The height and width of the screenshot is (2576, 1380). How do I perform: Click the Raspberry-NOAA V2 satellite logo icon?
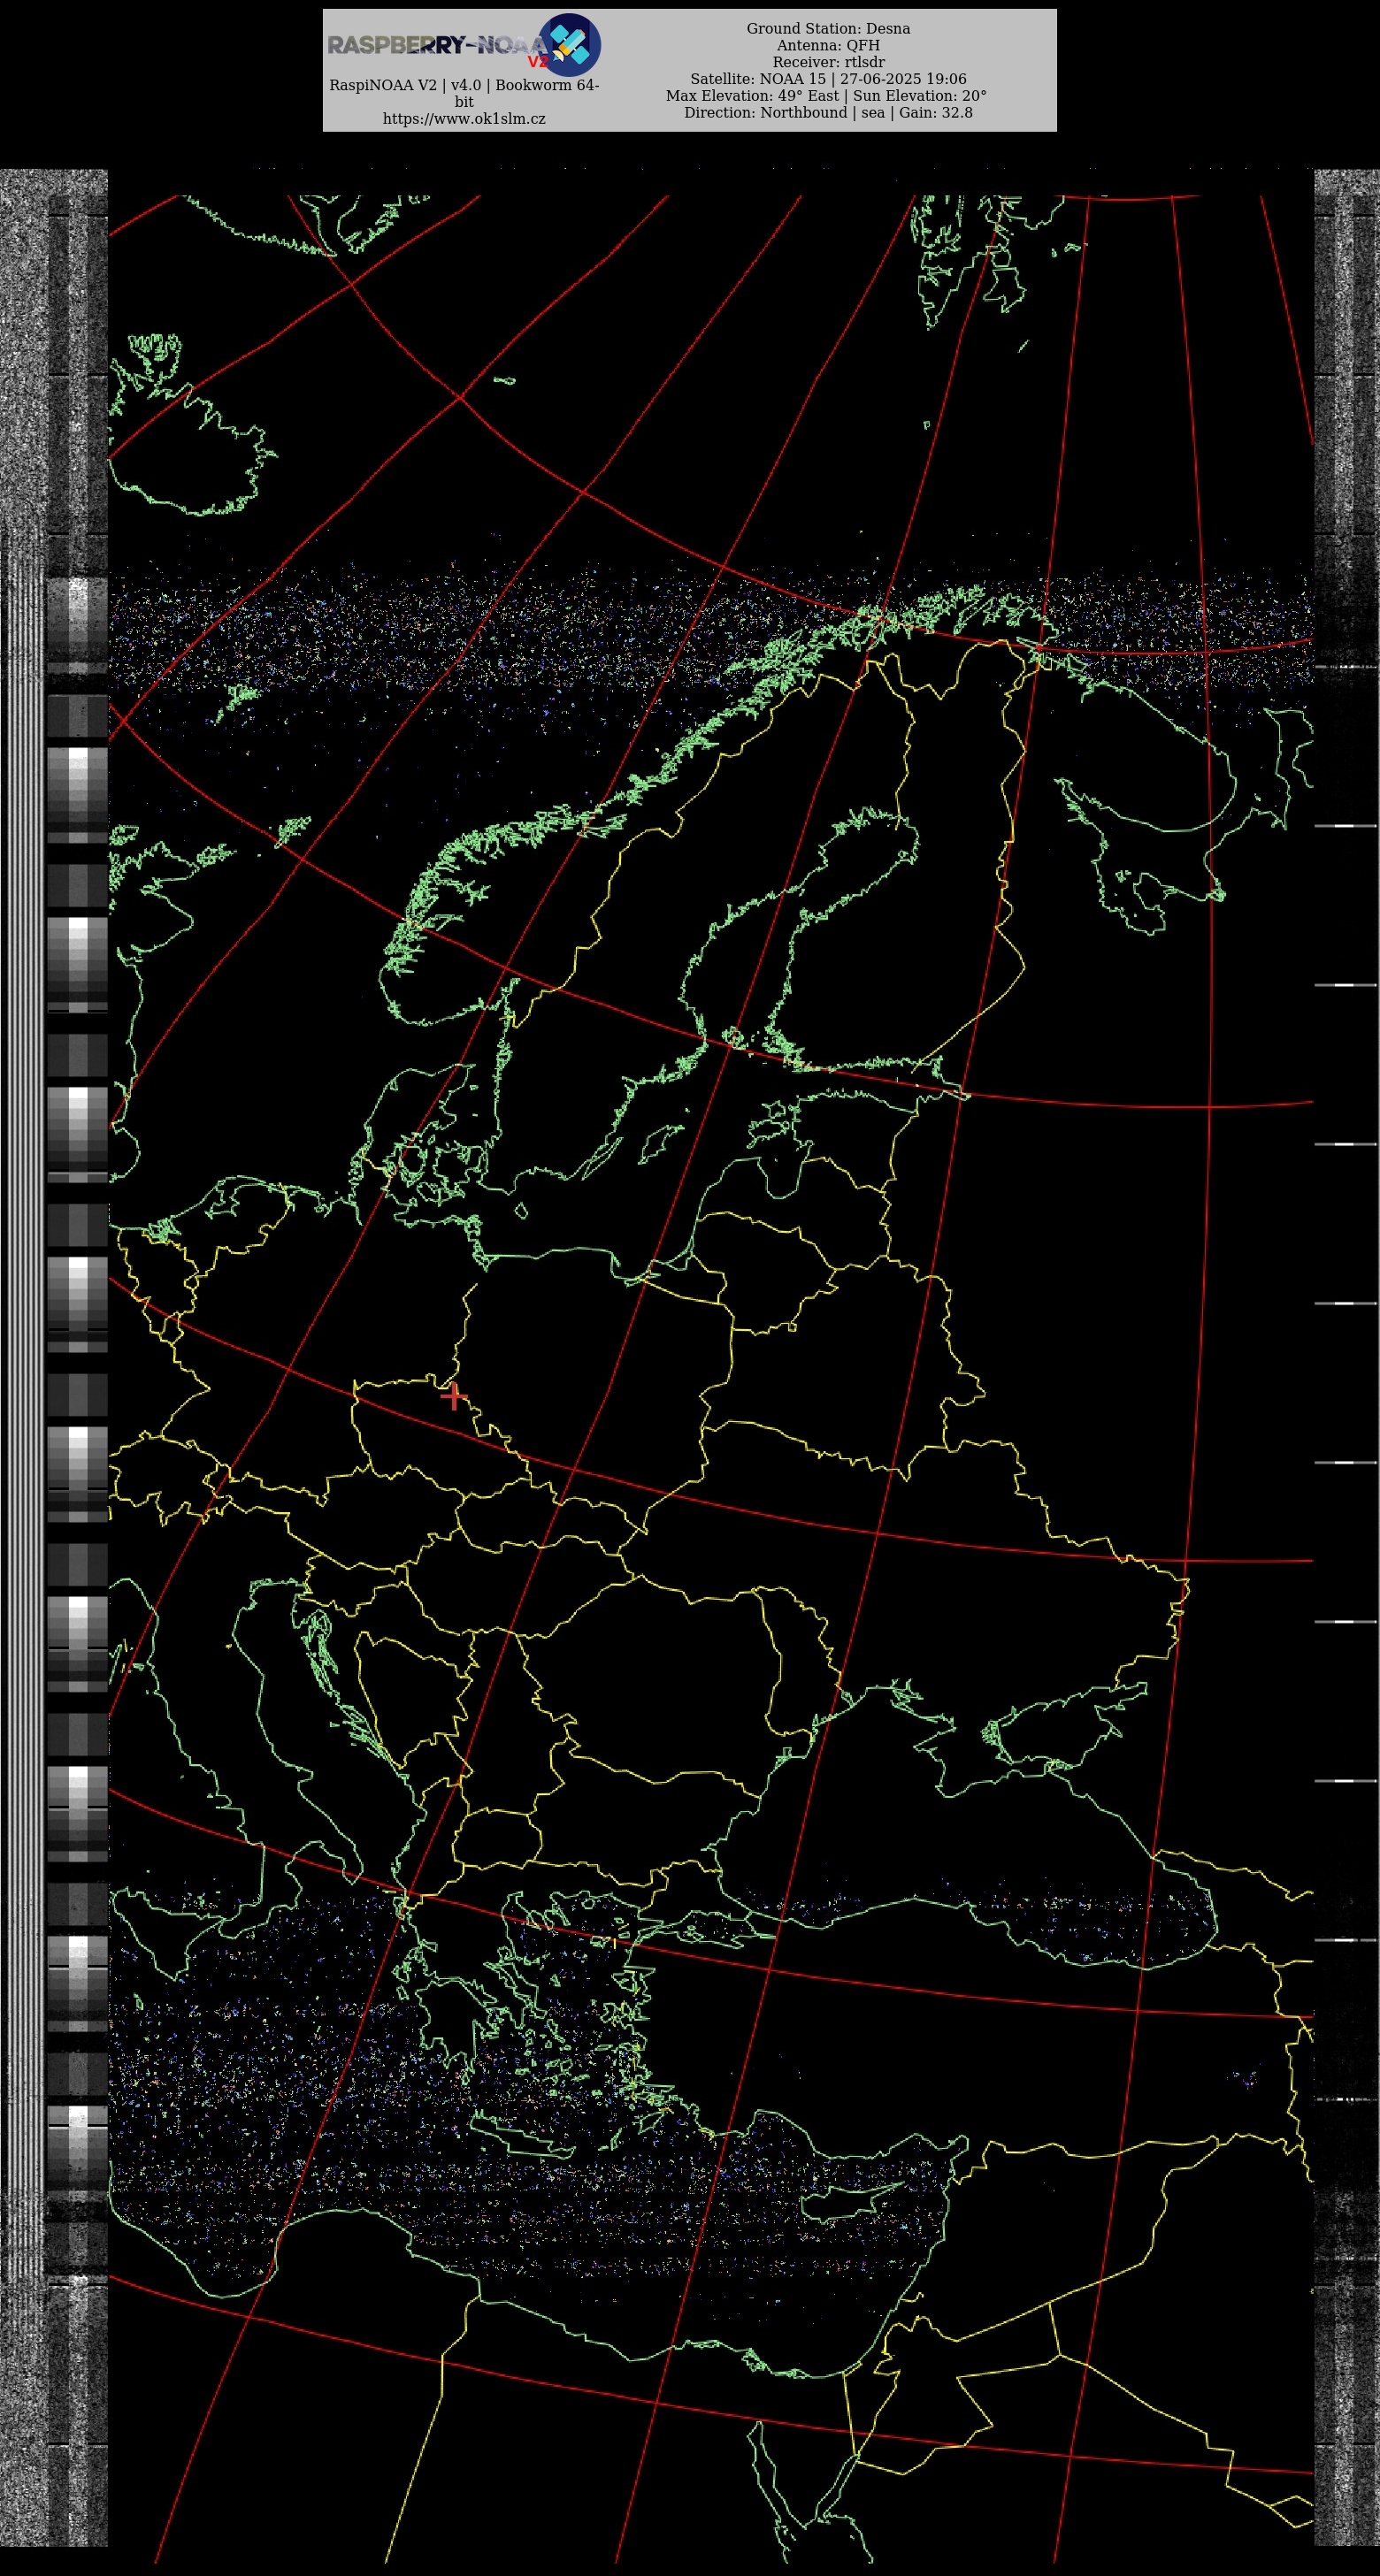[x=569, y=45]
